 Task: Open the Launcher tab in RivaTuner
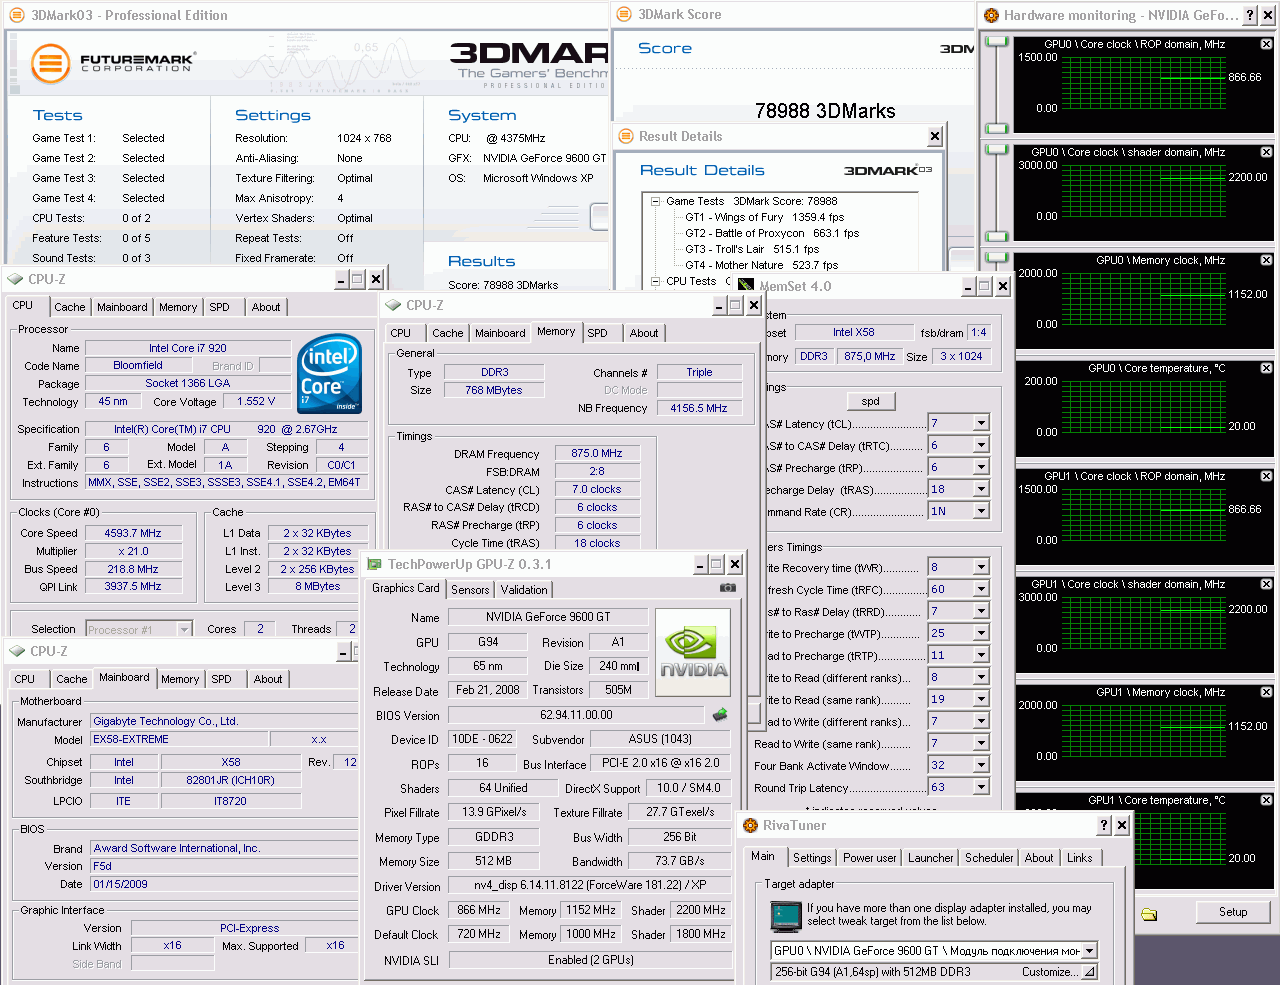point(931,858)
